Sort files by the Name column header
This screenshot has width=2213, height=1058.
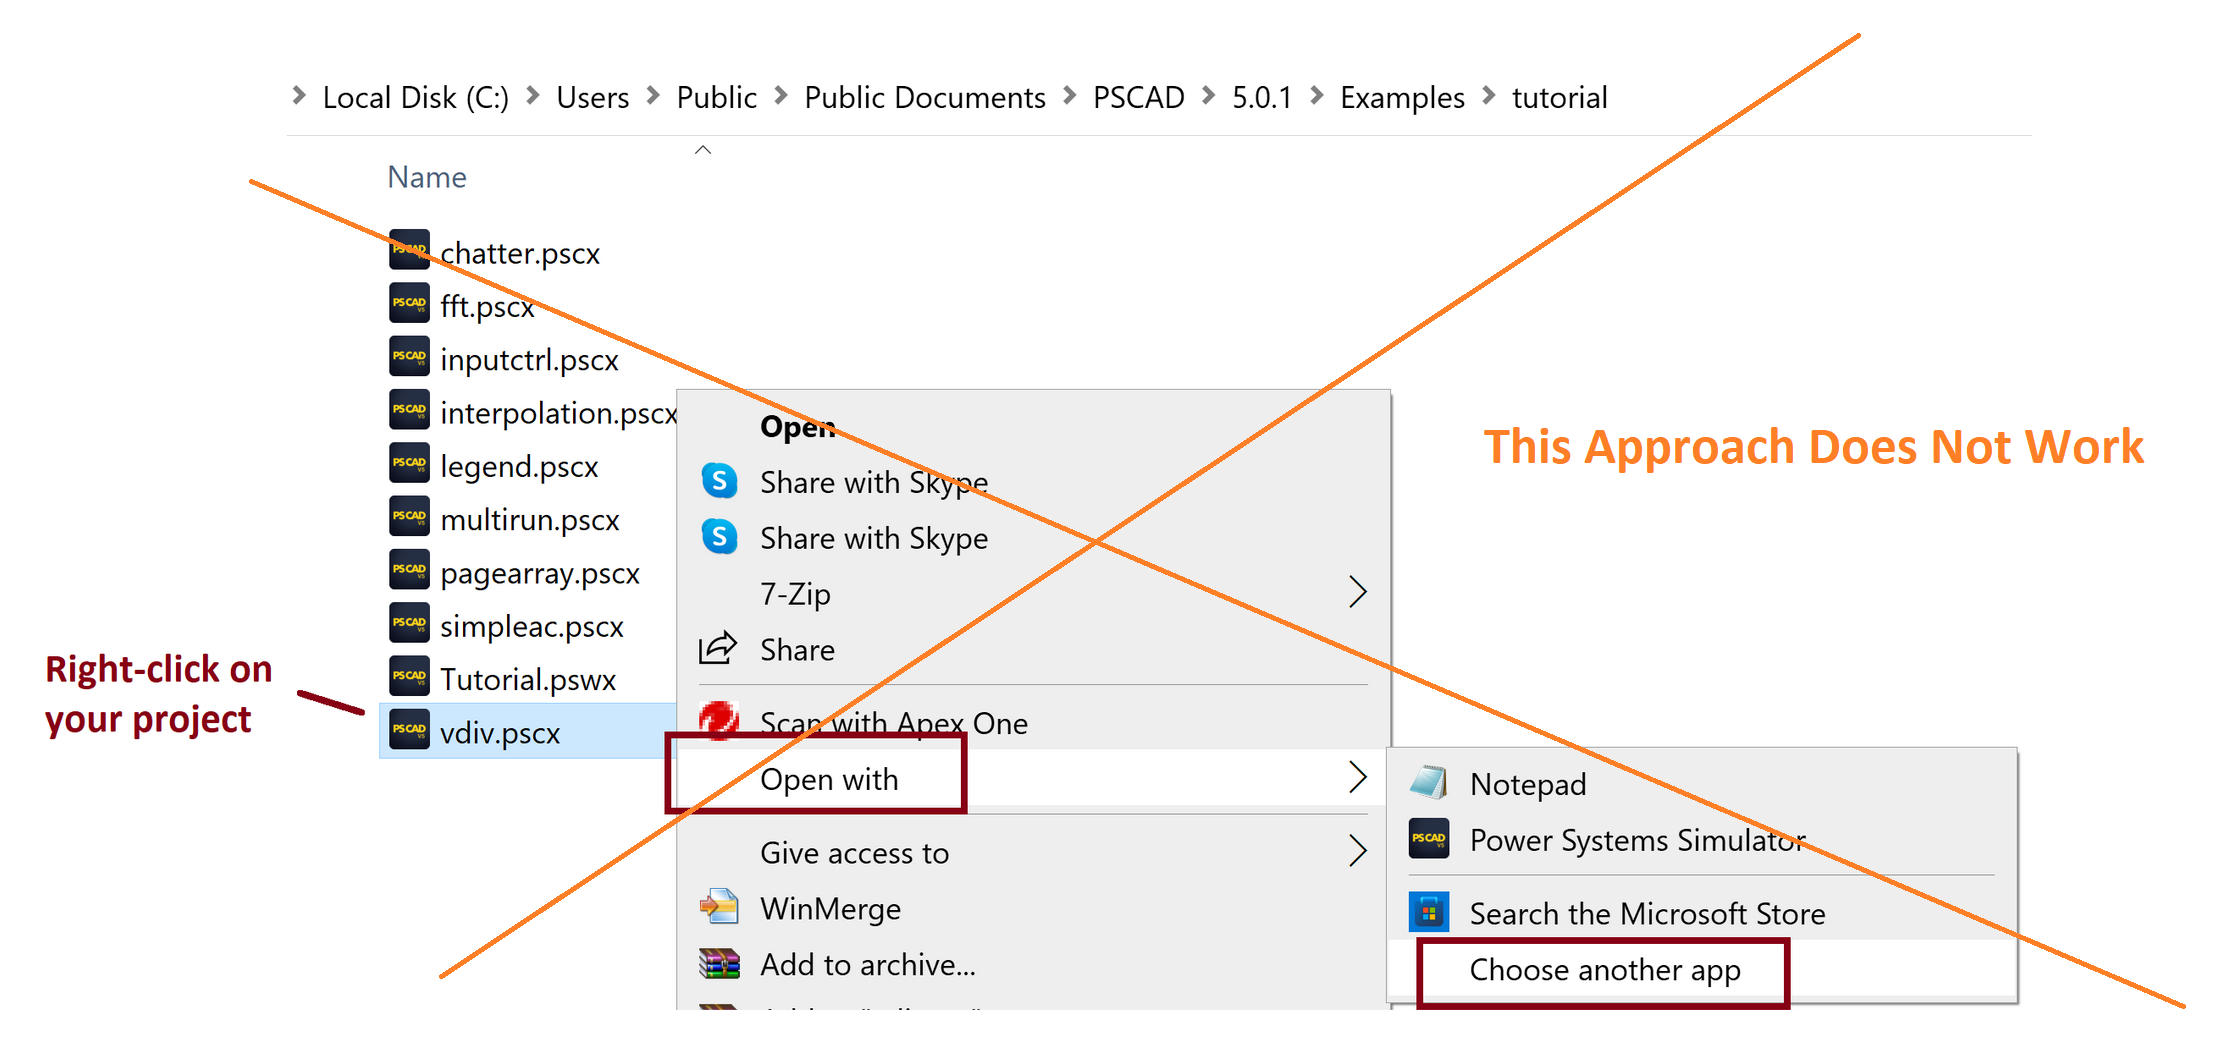427,177
